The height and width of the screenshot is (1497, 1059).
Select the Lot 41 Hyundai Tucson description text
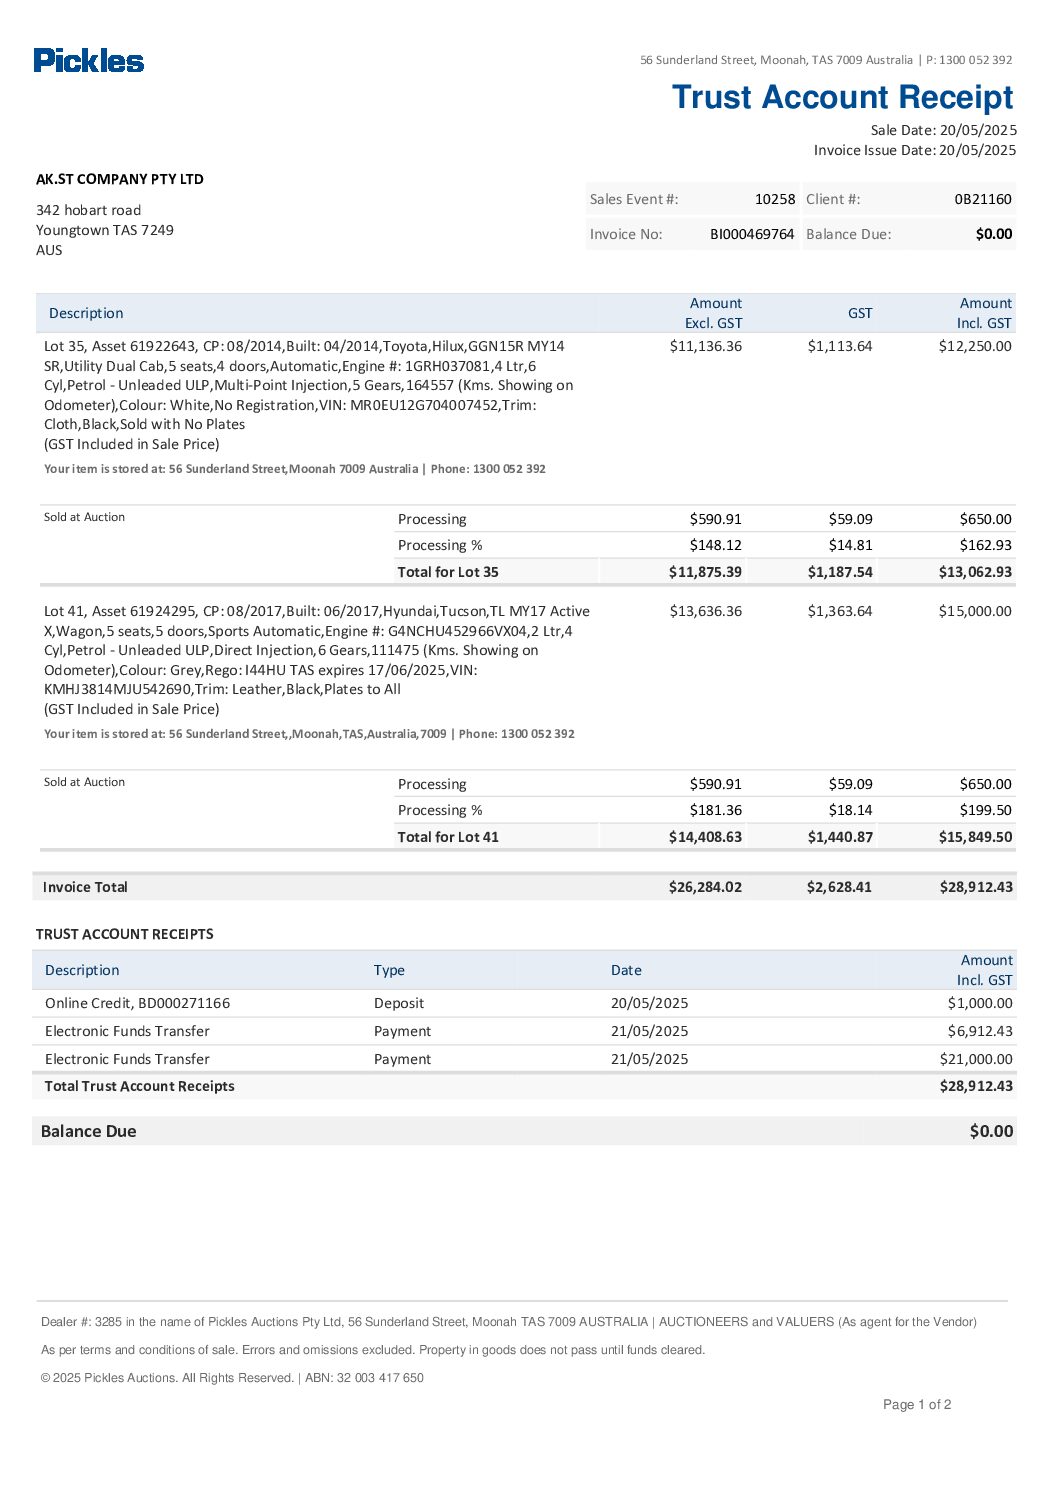point(317,660)
